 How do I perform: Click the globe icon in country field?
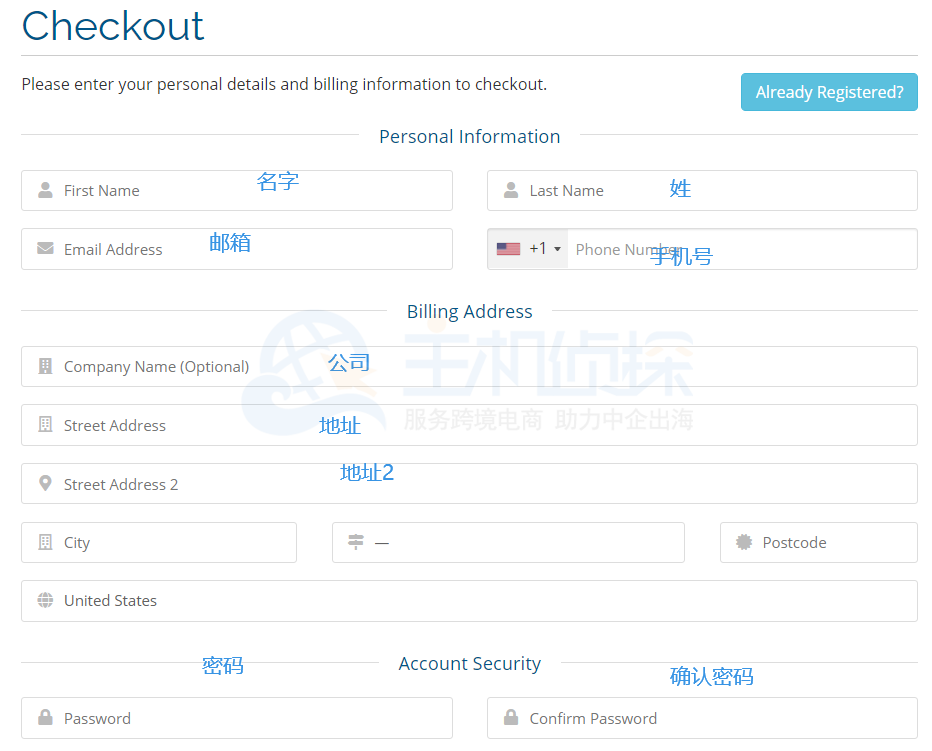point(45,600)
